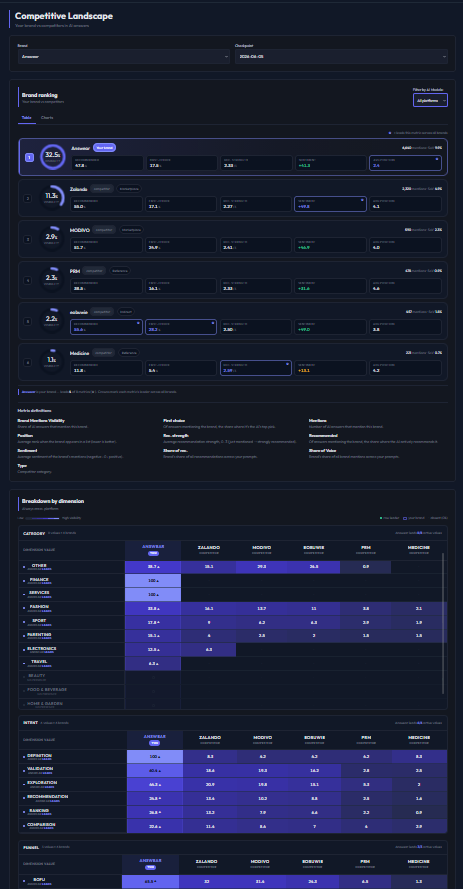Click ZALANDO column header in Category table
Viewport: 463px width, 889px height.
(209, 549)
